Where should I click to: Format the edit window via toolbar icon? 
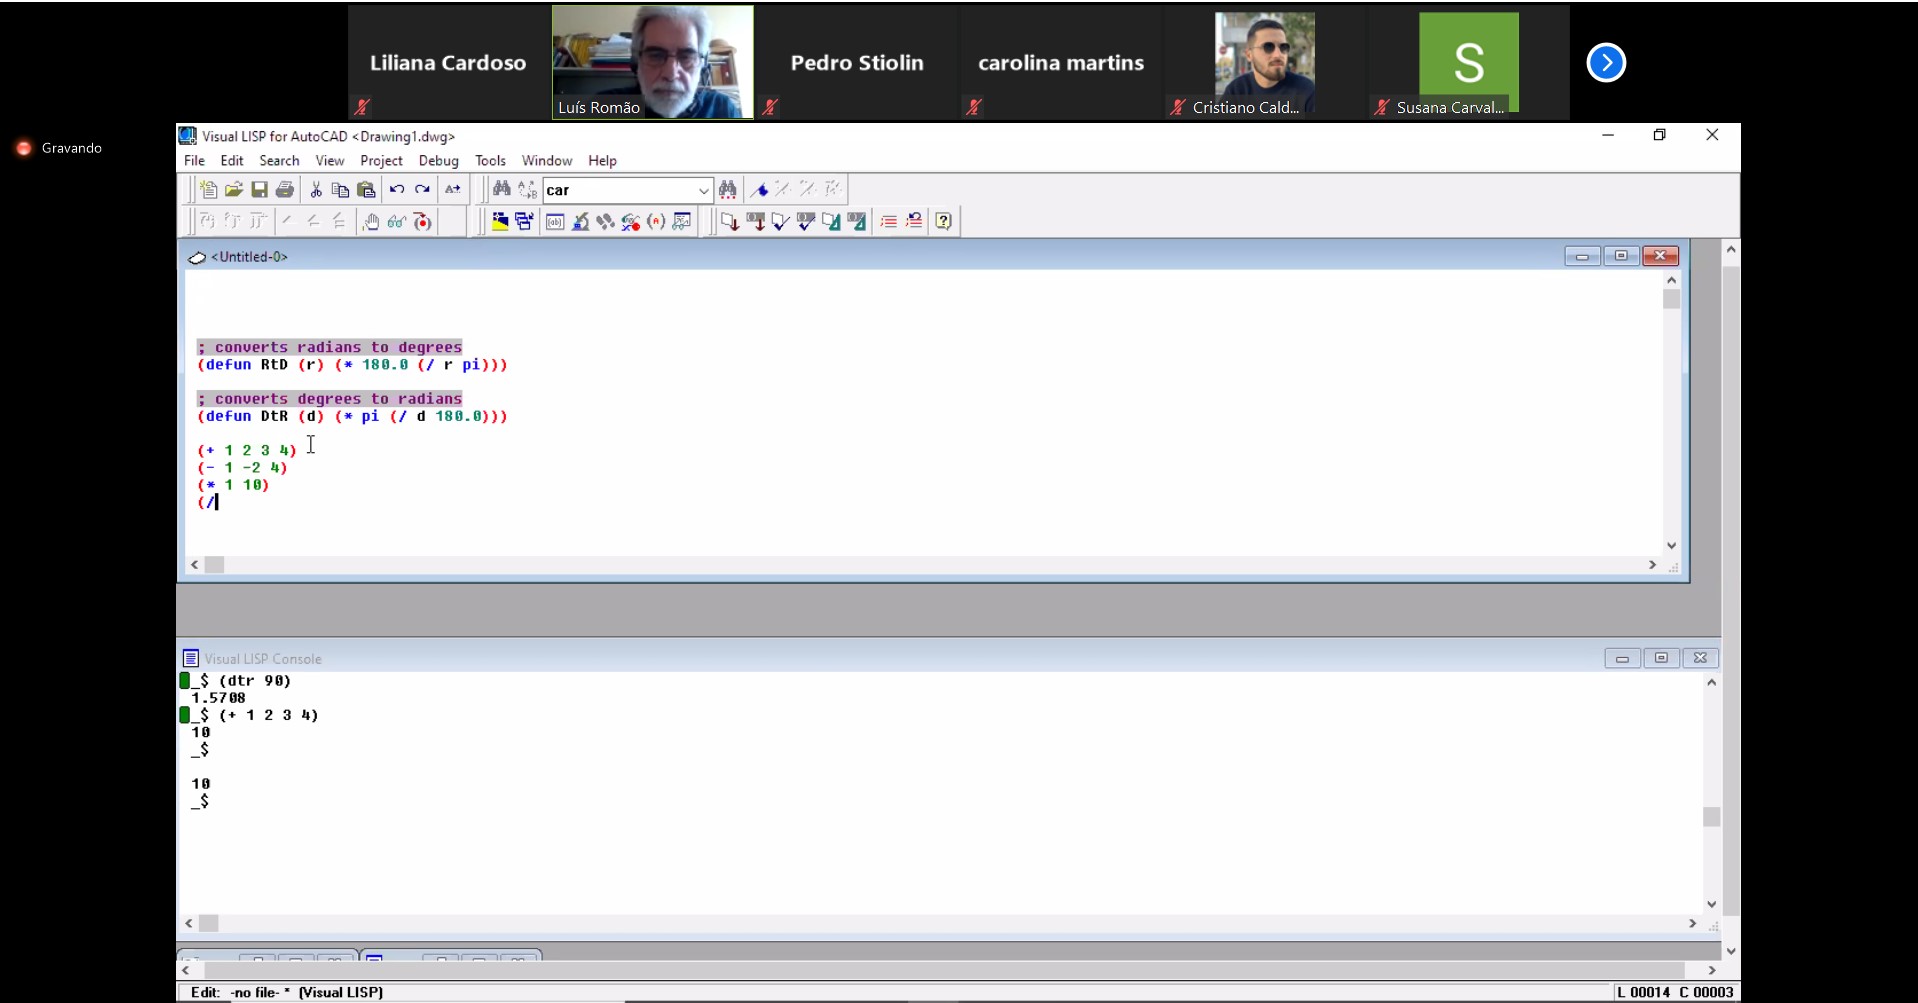[831, 222]
